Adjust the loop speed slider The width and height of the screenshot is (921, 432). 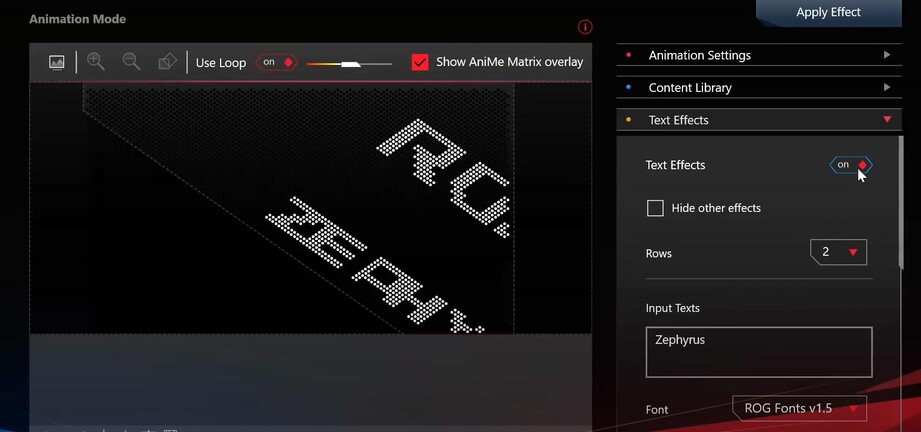(x=349, y=63)
